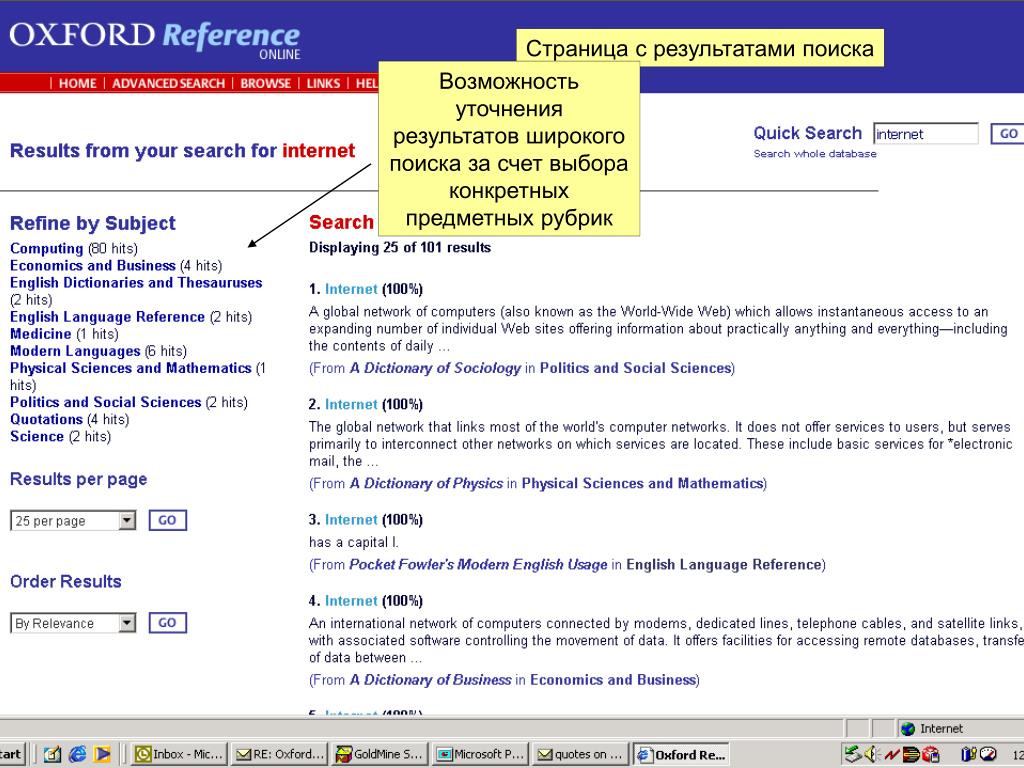Click the show desktop quick launch icon

[x=52, y=754]
